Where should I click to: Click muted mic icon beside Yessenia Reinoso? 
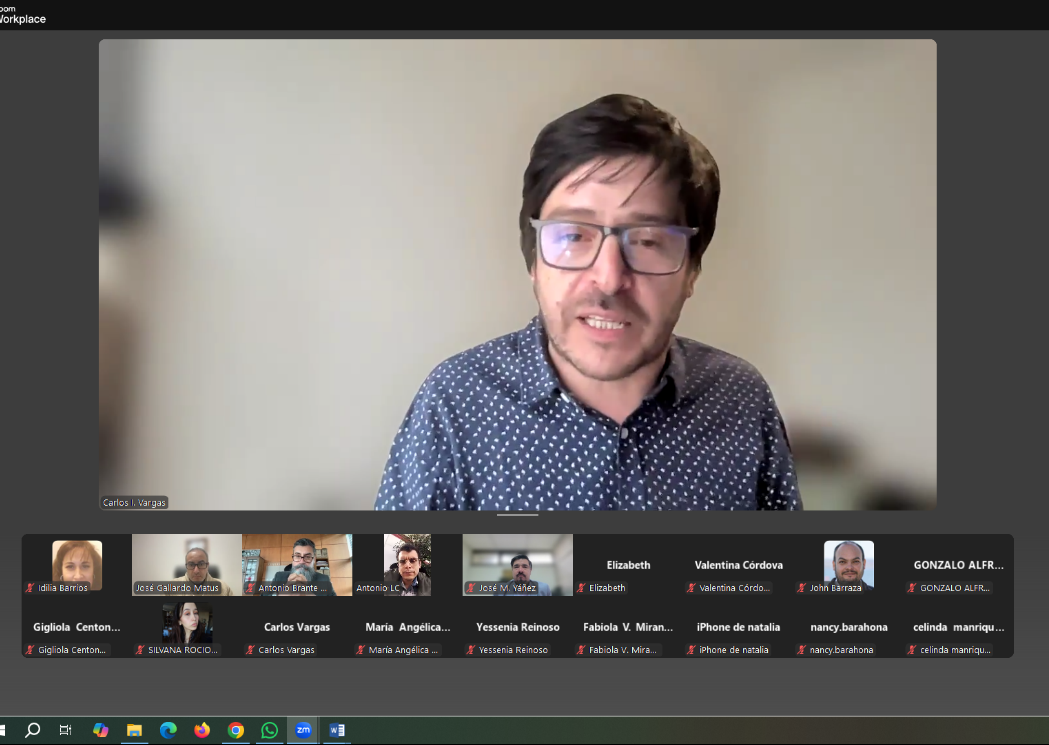click(471, 649)
